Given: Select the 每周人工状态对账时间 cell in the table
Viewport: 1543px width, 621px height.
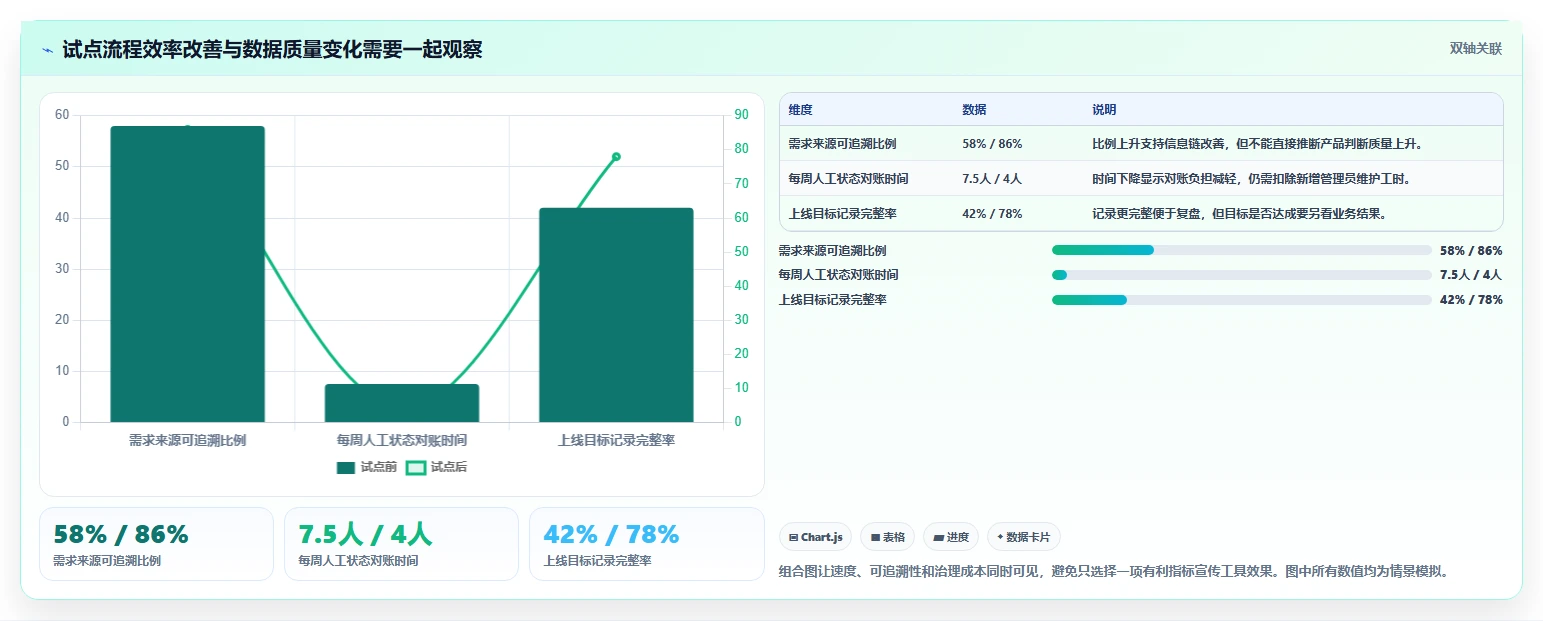Looking at the screenshot, I should point(848,179).
